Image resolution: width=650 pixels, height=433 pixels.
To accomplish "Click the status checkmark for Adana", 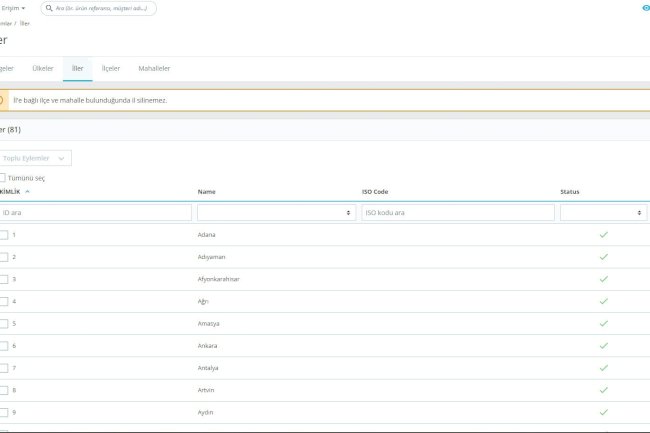I will pos(604,235).
